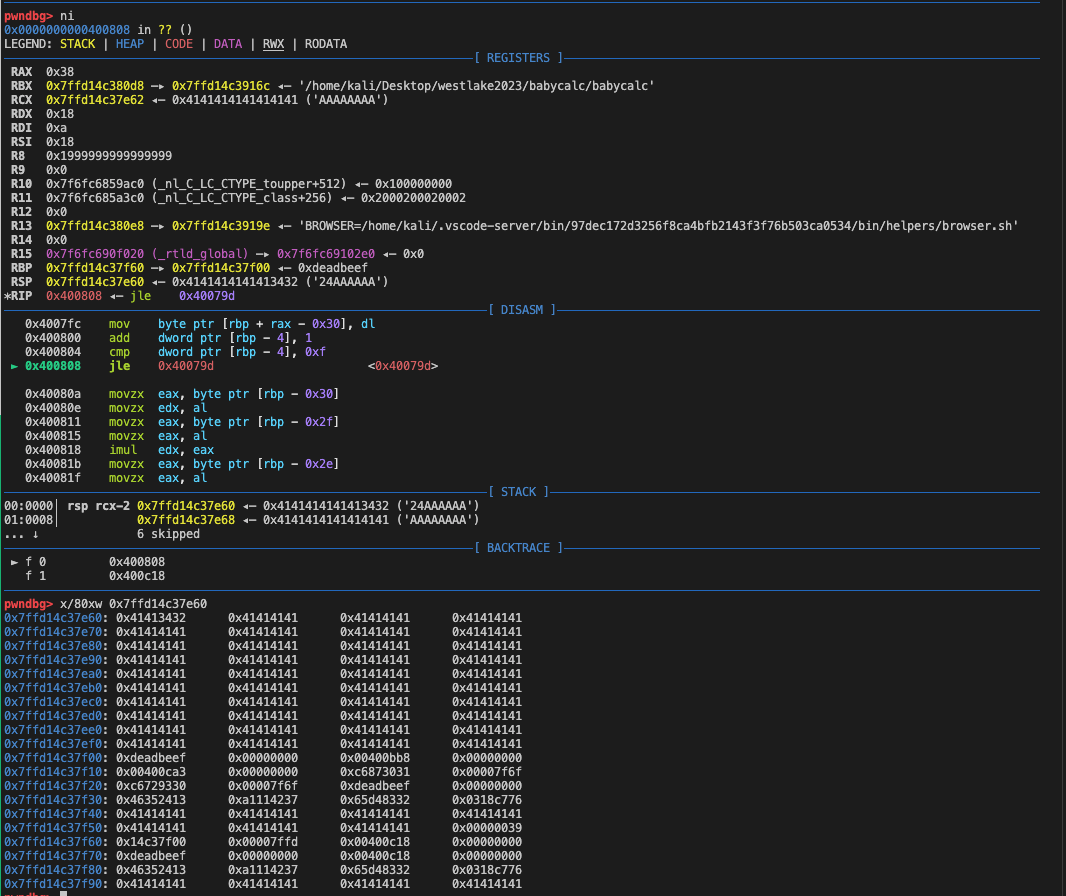Click the RODATA label in the legend
Screen dimensions: 1066x896
pos(326,44)
